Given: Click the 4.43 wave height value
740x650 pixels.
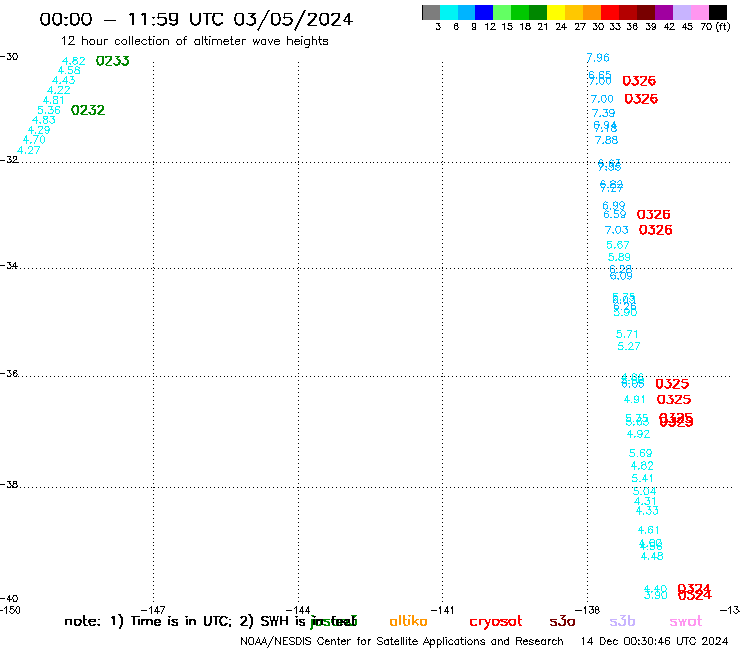Looking at the screenshot, I should [64, 80].
